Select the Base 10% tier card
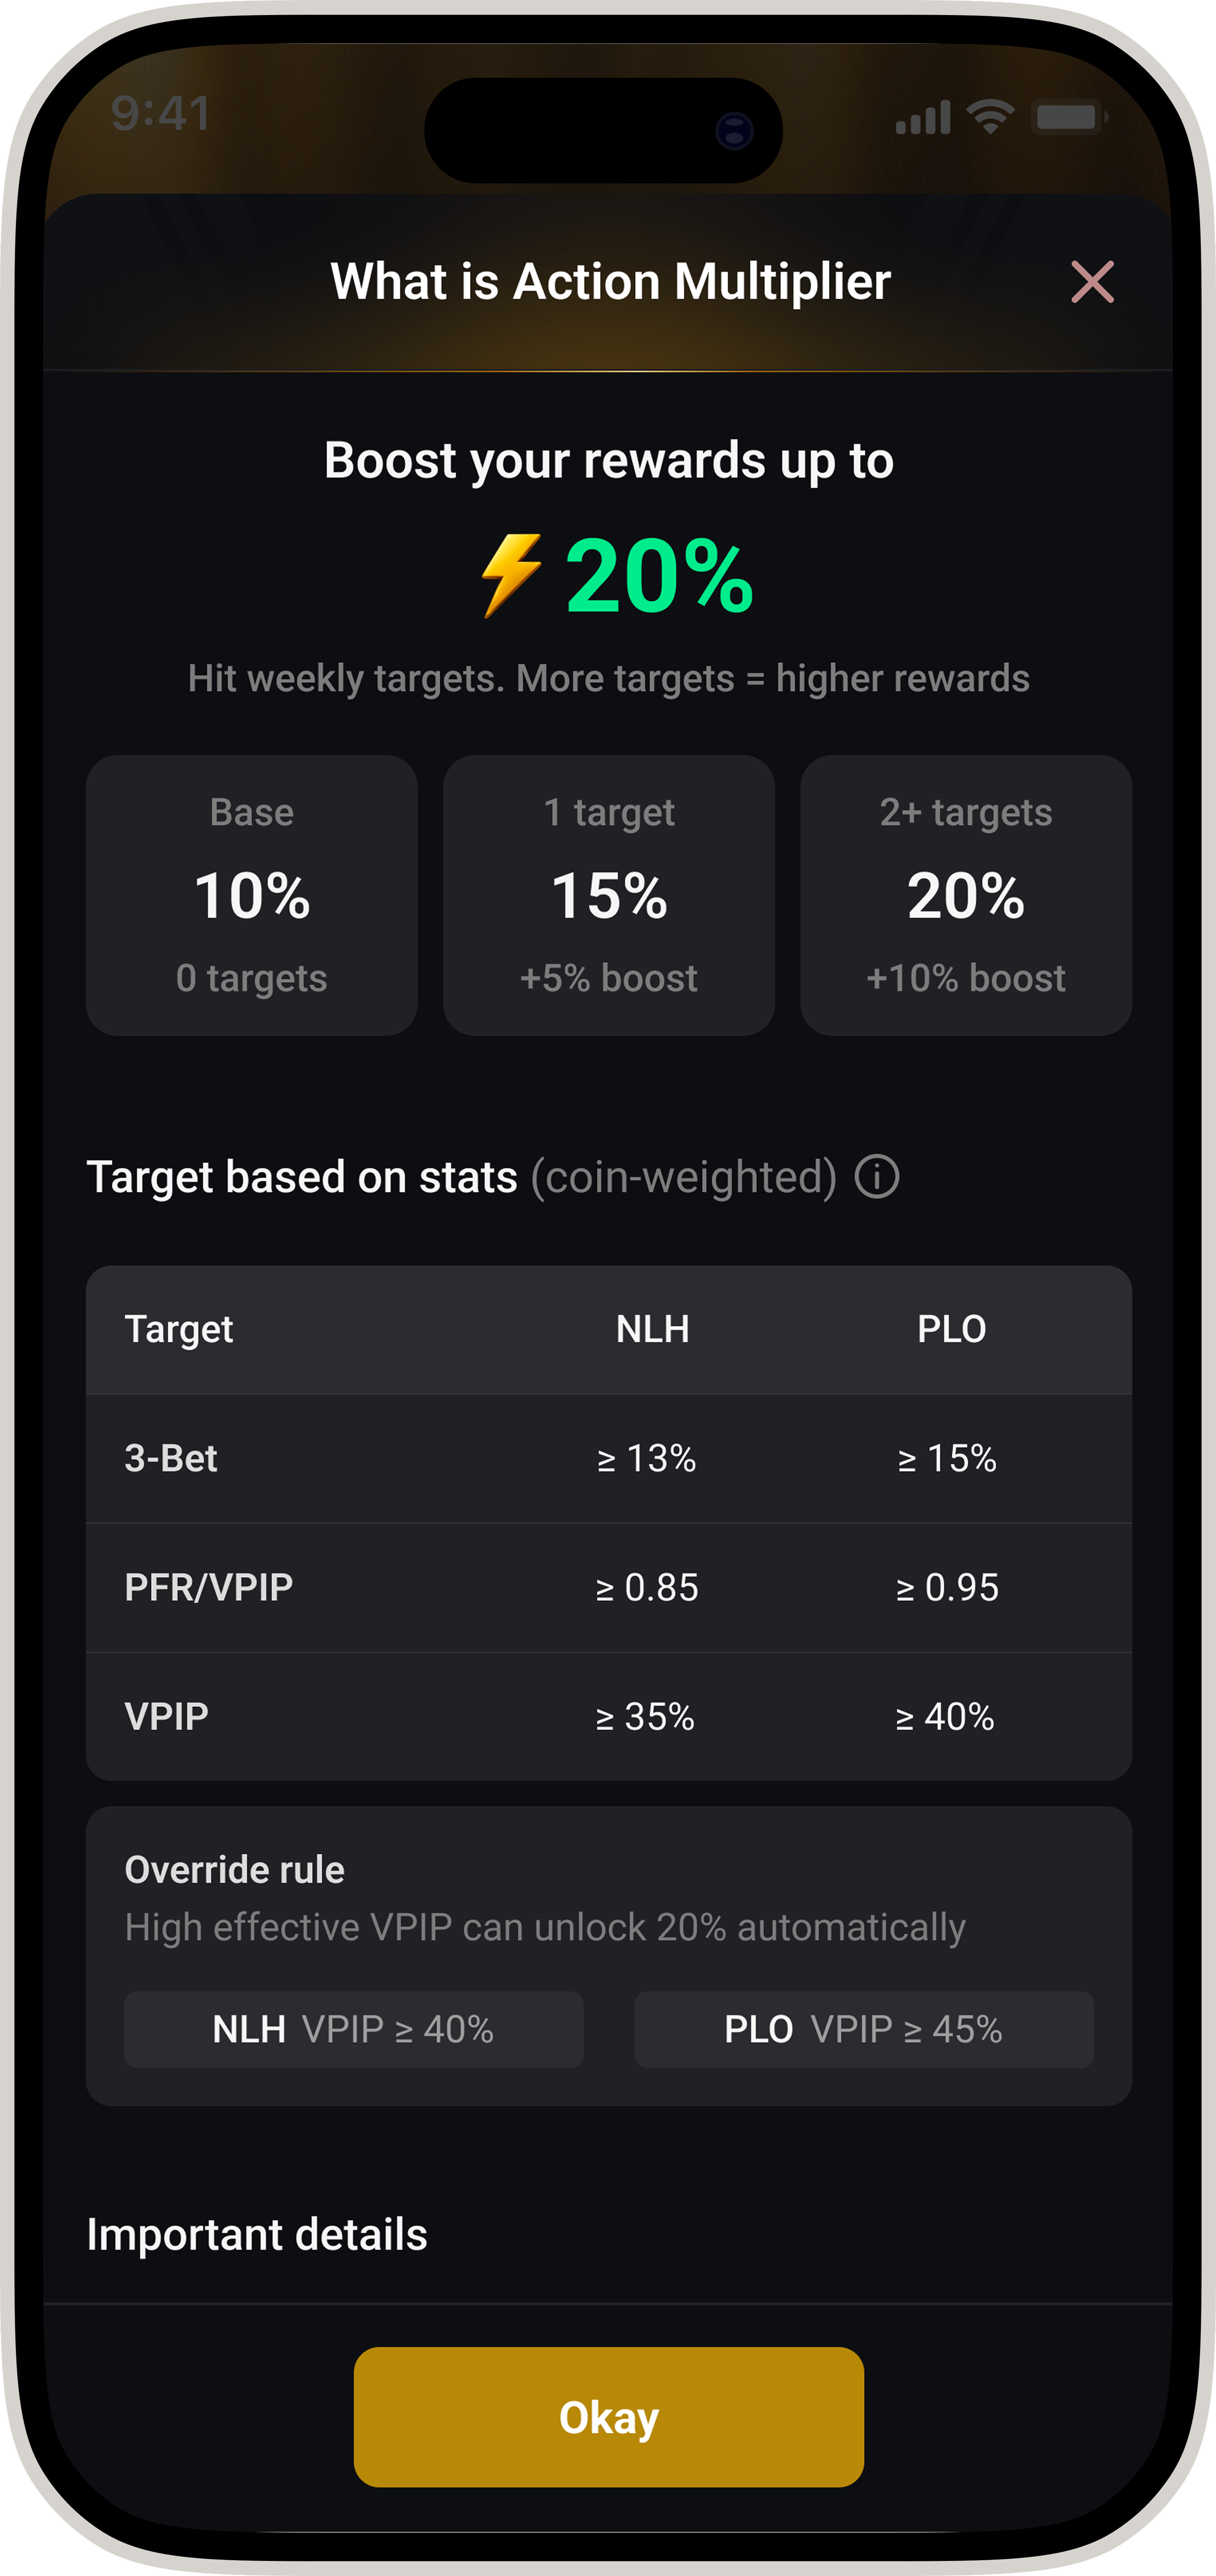This screenshot has width=1216, height=2576. (252, 895)
